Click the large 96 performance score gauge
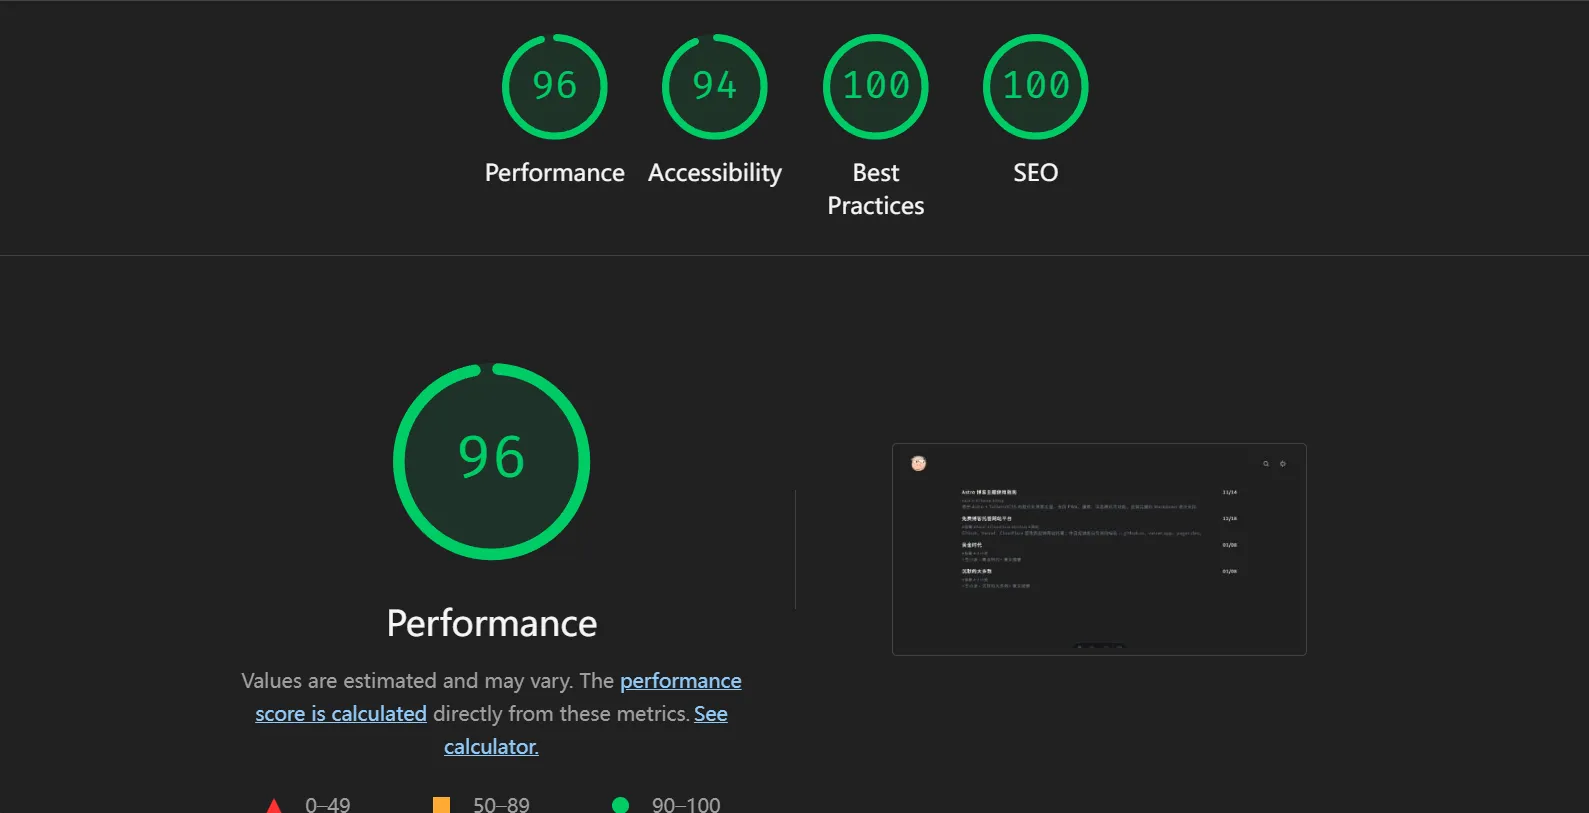Viewport: 1589px width, 813px height. point(491,461)
